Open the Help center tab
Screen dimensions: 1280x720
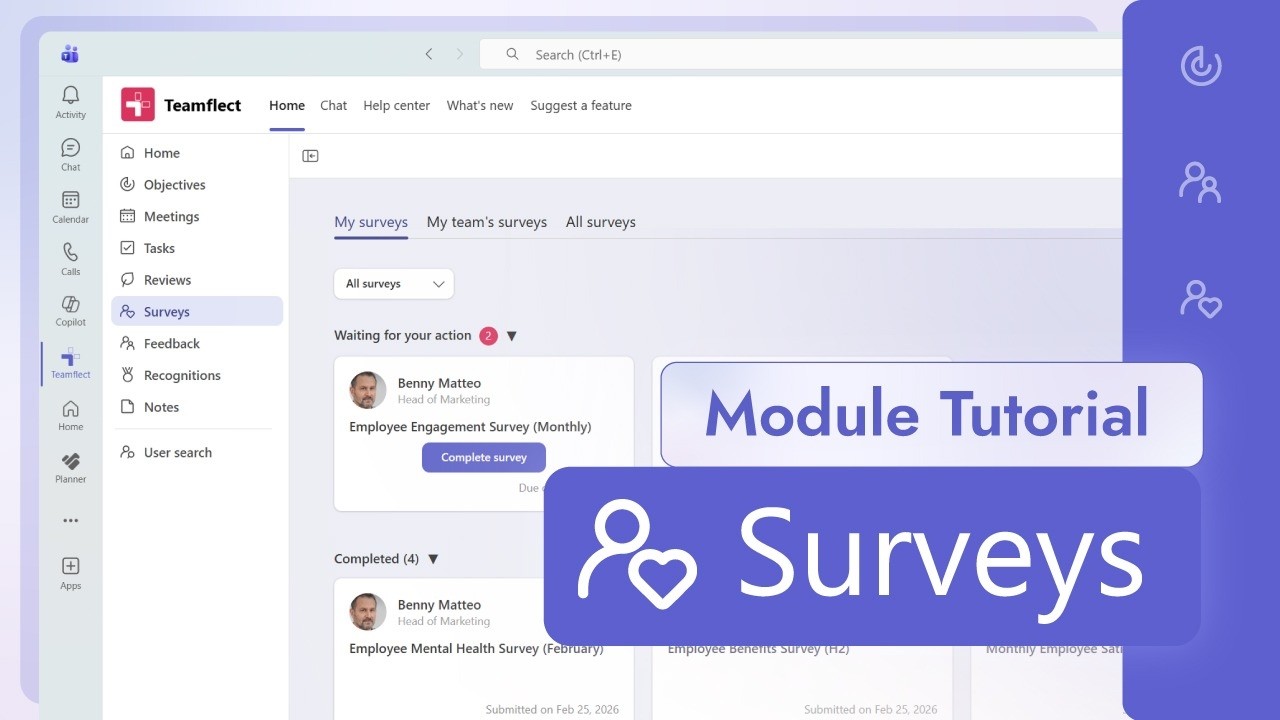click(x=397, y=105)
